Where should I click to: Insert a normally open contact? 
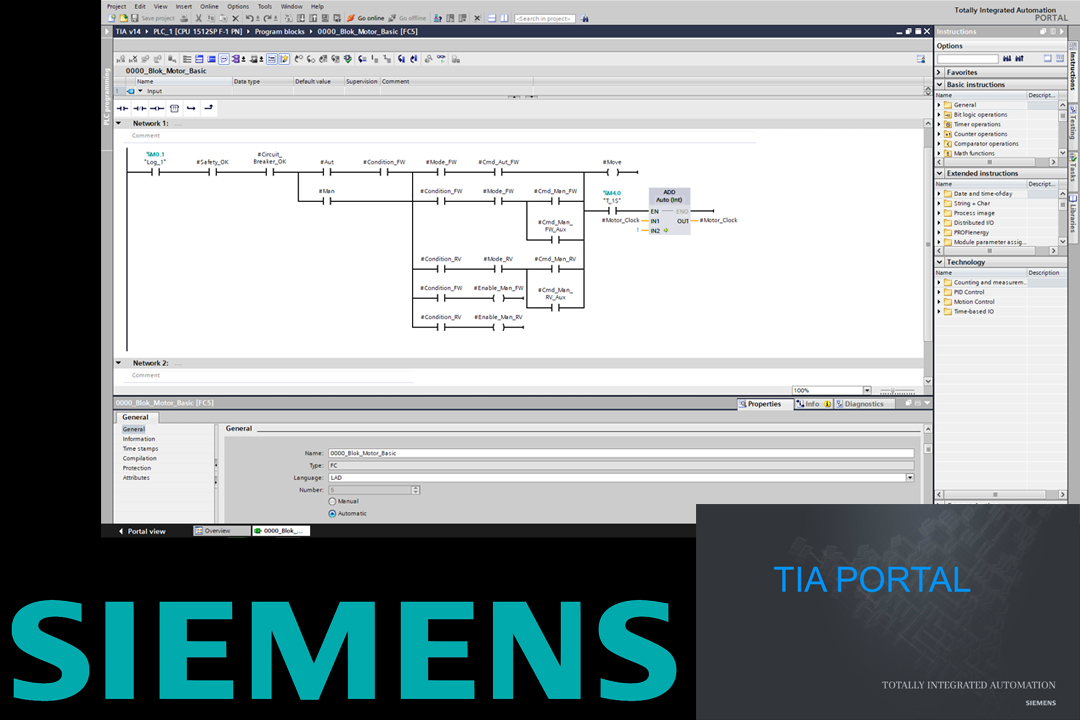click(123, 108)
